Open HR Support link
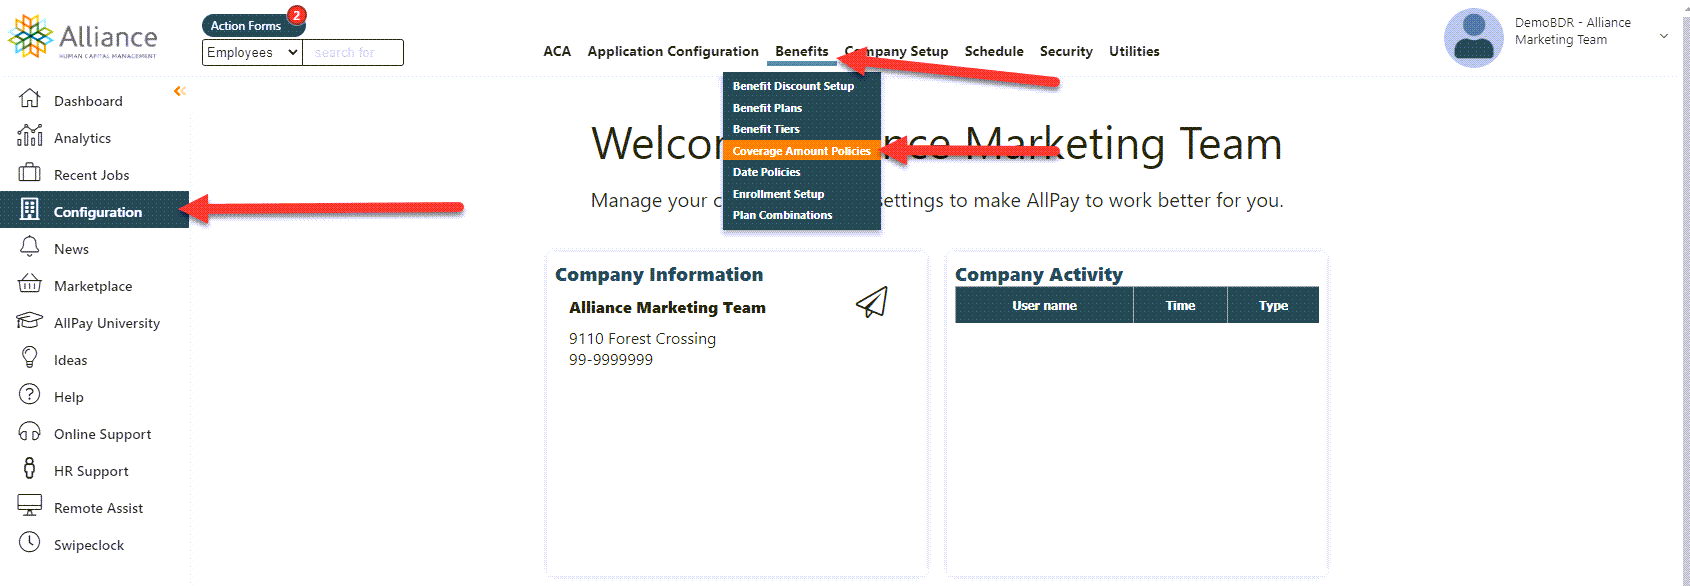Viewport: 1690px width, 586px height. (91, 471)
